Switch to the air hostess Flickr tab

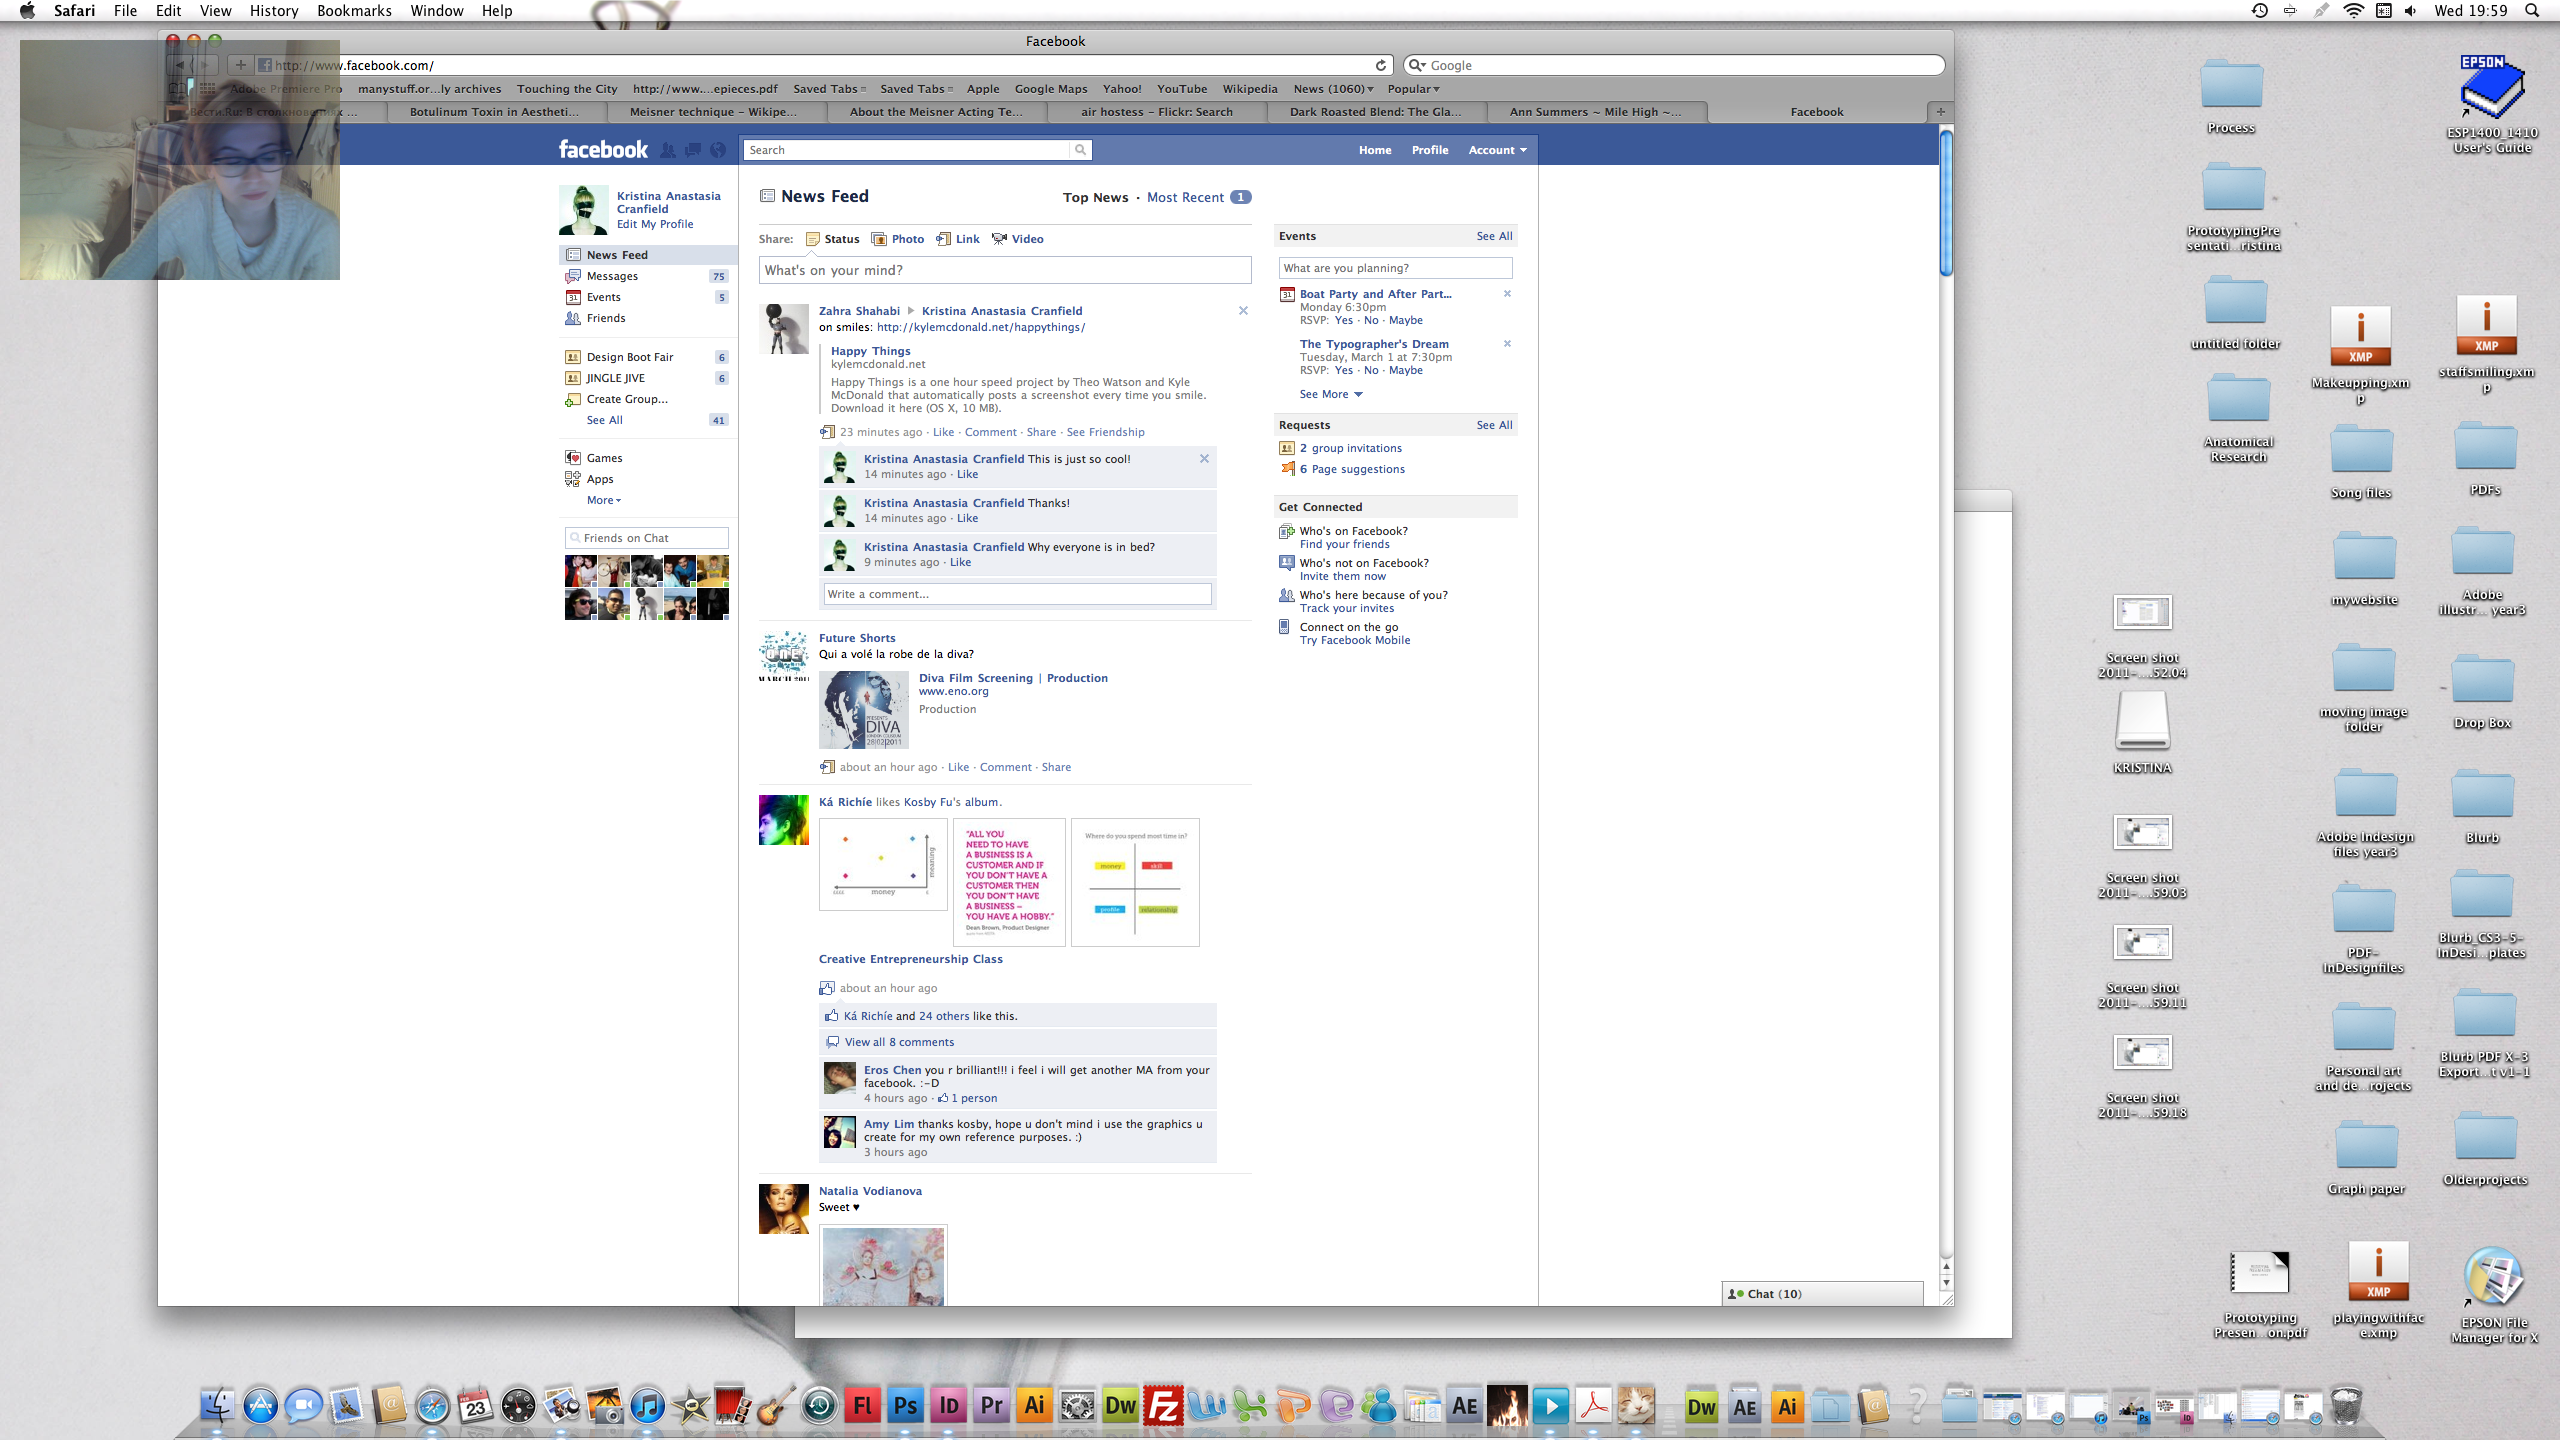1156,112
